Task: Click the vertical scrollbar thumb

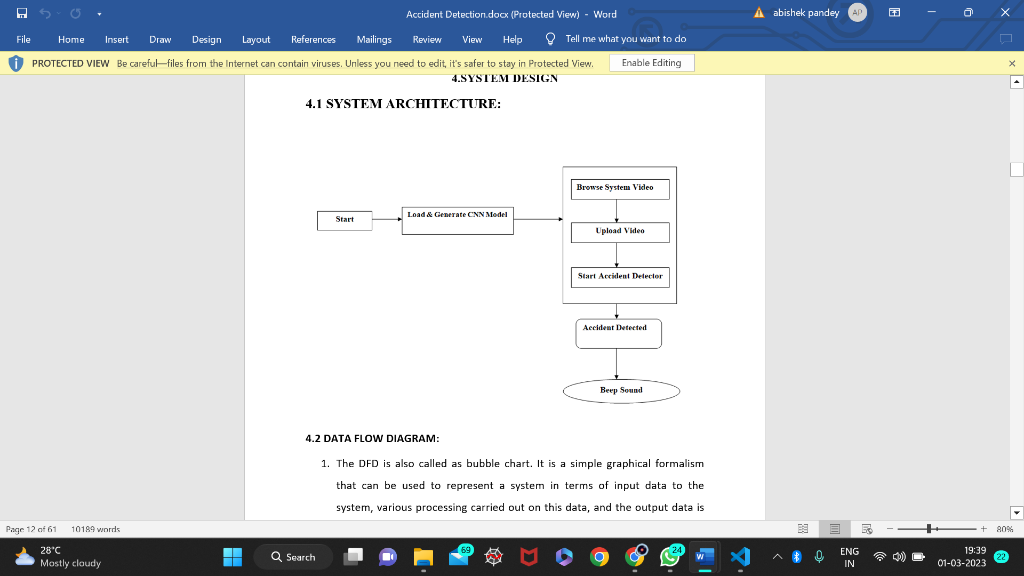Action: pos(1016,169)
